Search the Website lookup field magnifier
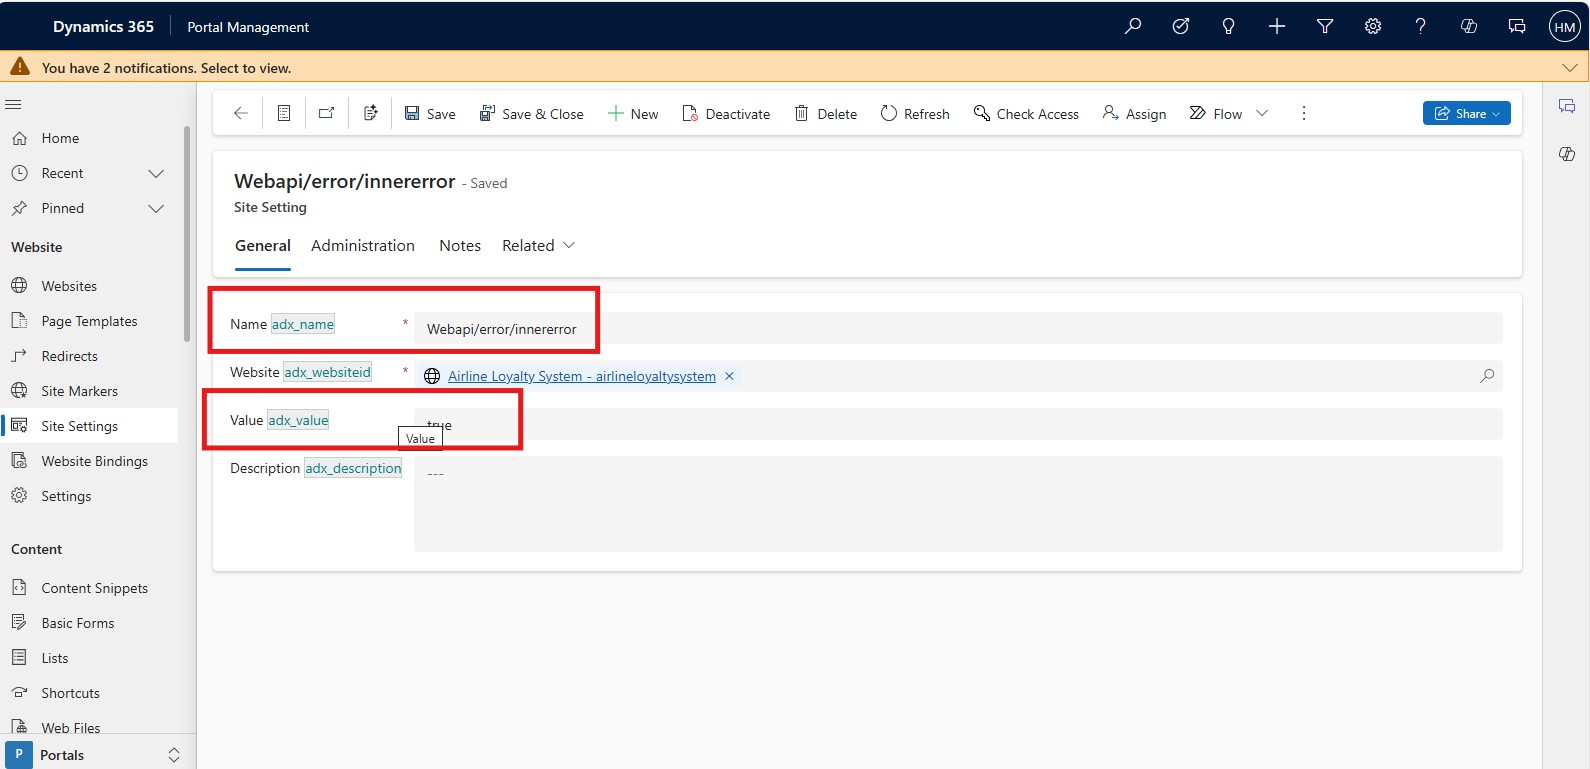 (1487, 376)
